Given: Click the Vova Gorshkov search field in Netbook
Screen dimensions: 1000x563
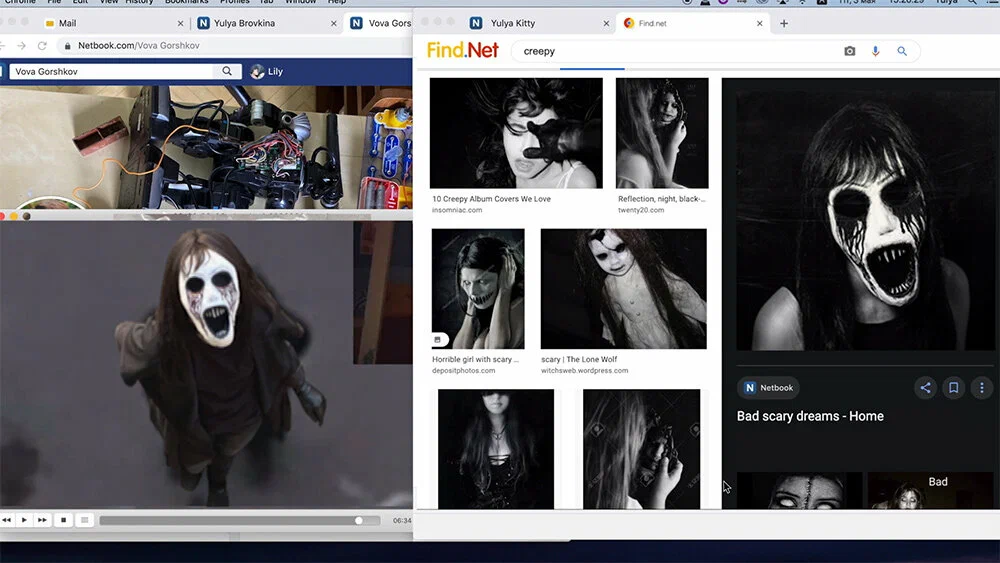Looking at the screenshot, I should pos(112,71).
